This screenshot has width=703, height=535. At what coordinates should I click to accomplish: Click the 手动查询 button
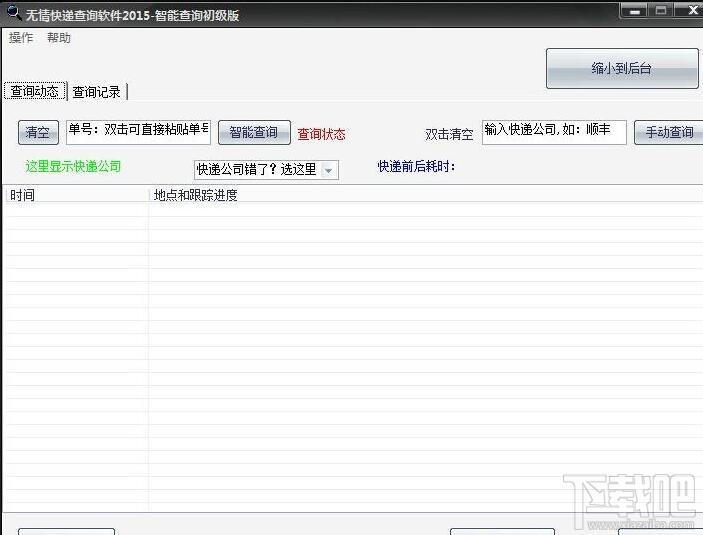(x=669, y=132)
